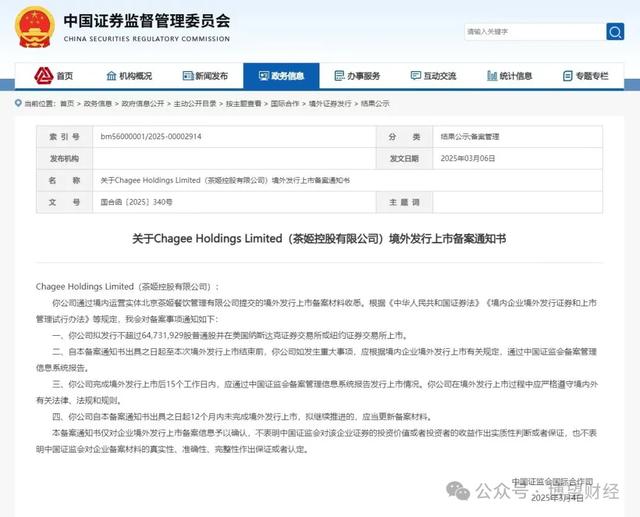This screenshot has height=517, width=640.
Task: Open the 新闻发布 menu label
Action: [x=211, y=76]
